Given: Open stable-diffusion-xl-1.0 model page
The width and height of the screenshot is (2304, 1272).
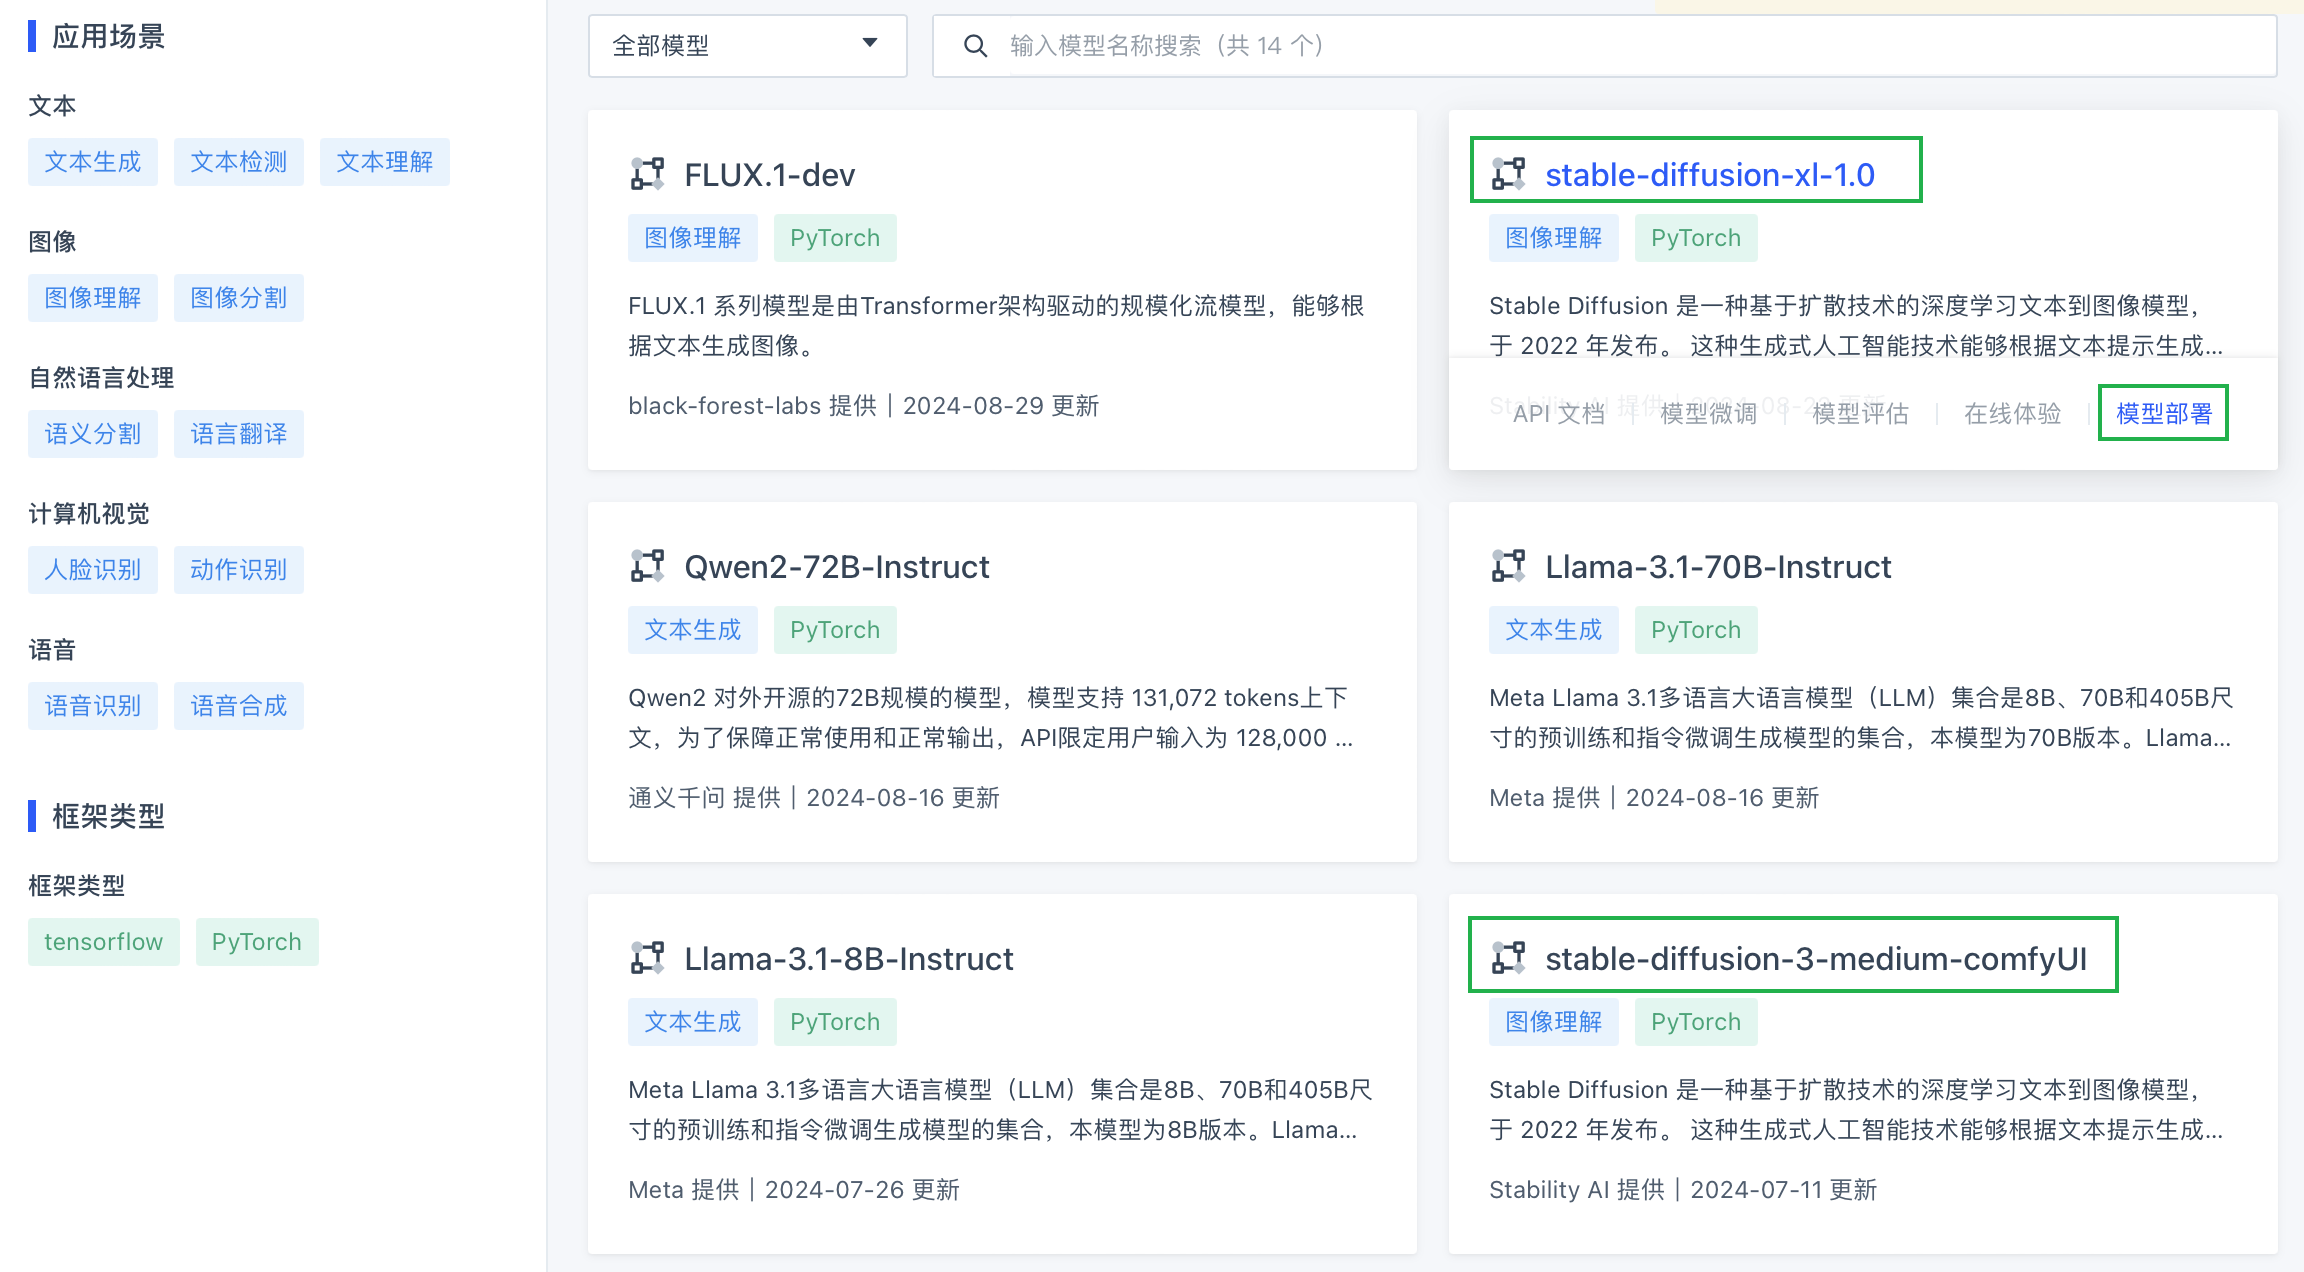Looking at the screenshot, I should 1710,175.
